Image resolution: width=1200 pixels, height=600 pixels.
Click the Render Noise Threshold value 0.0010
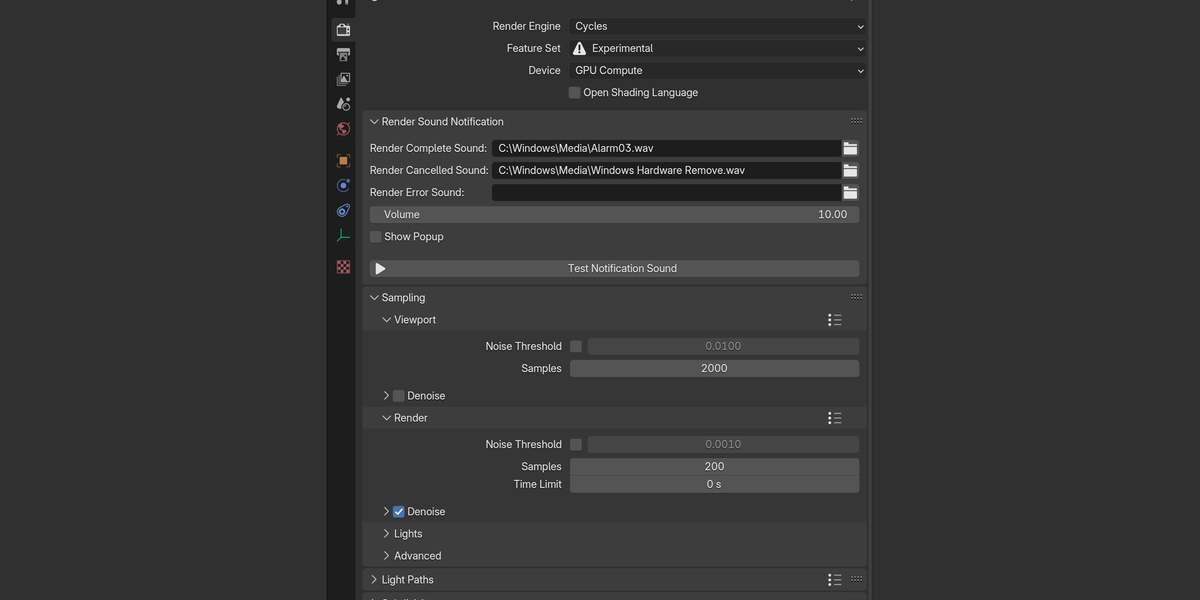coord(723,444)
